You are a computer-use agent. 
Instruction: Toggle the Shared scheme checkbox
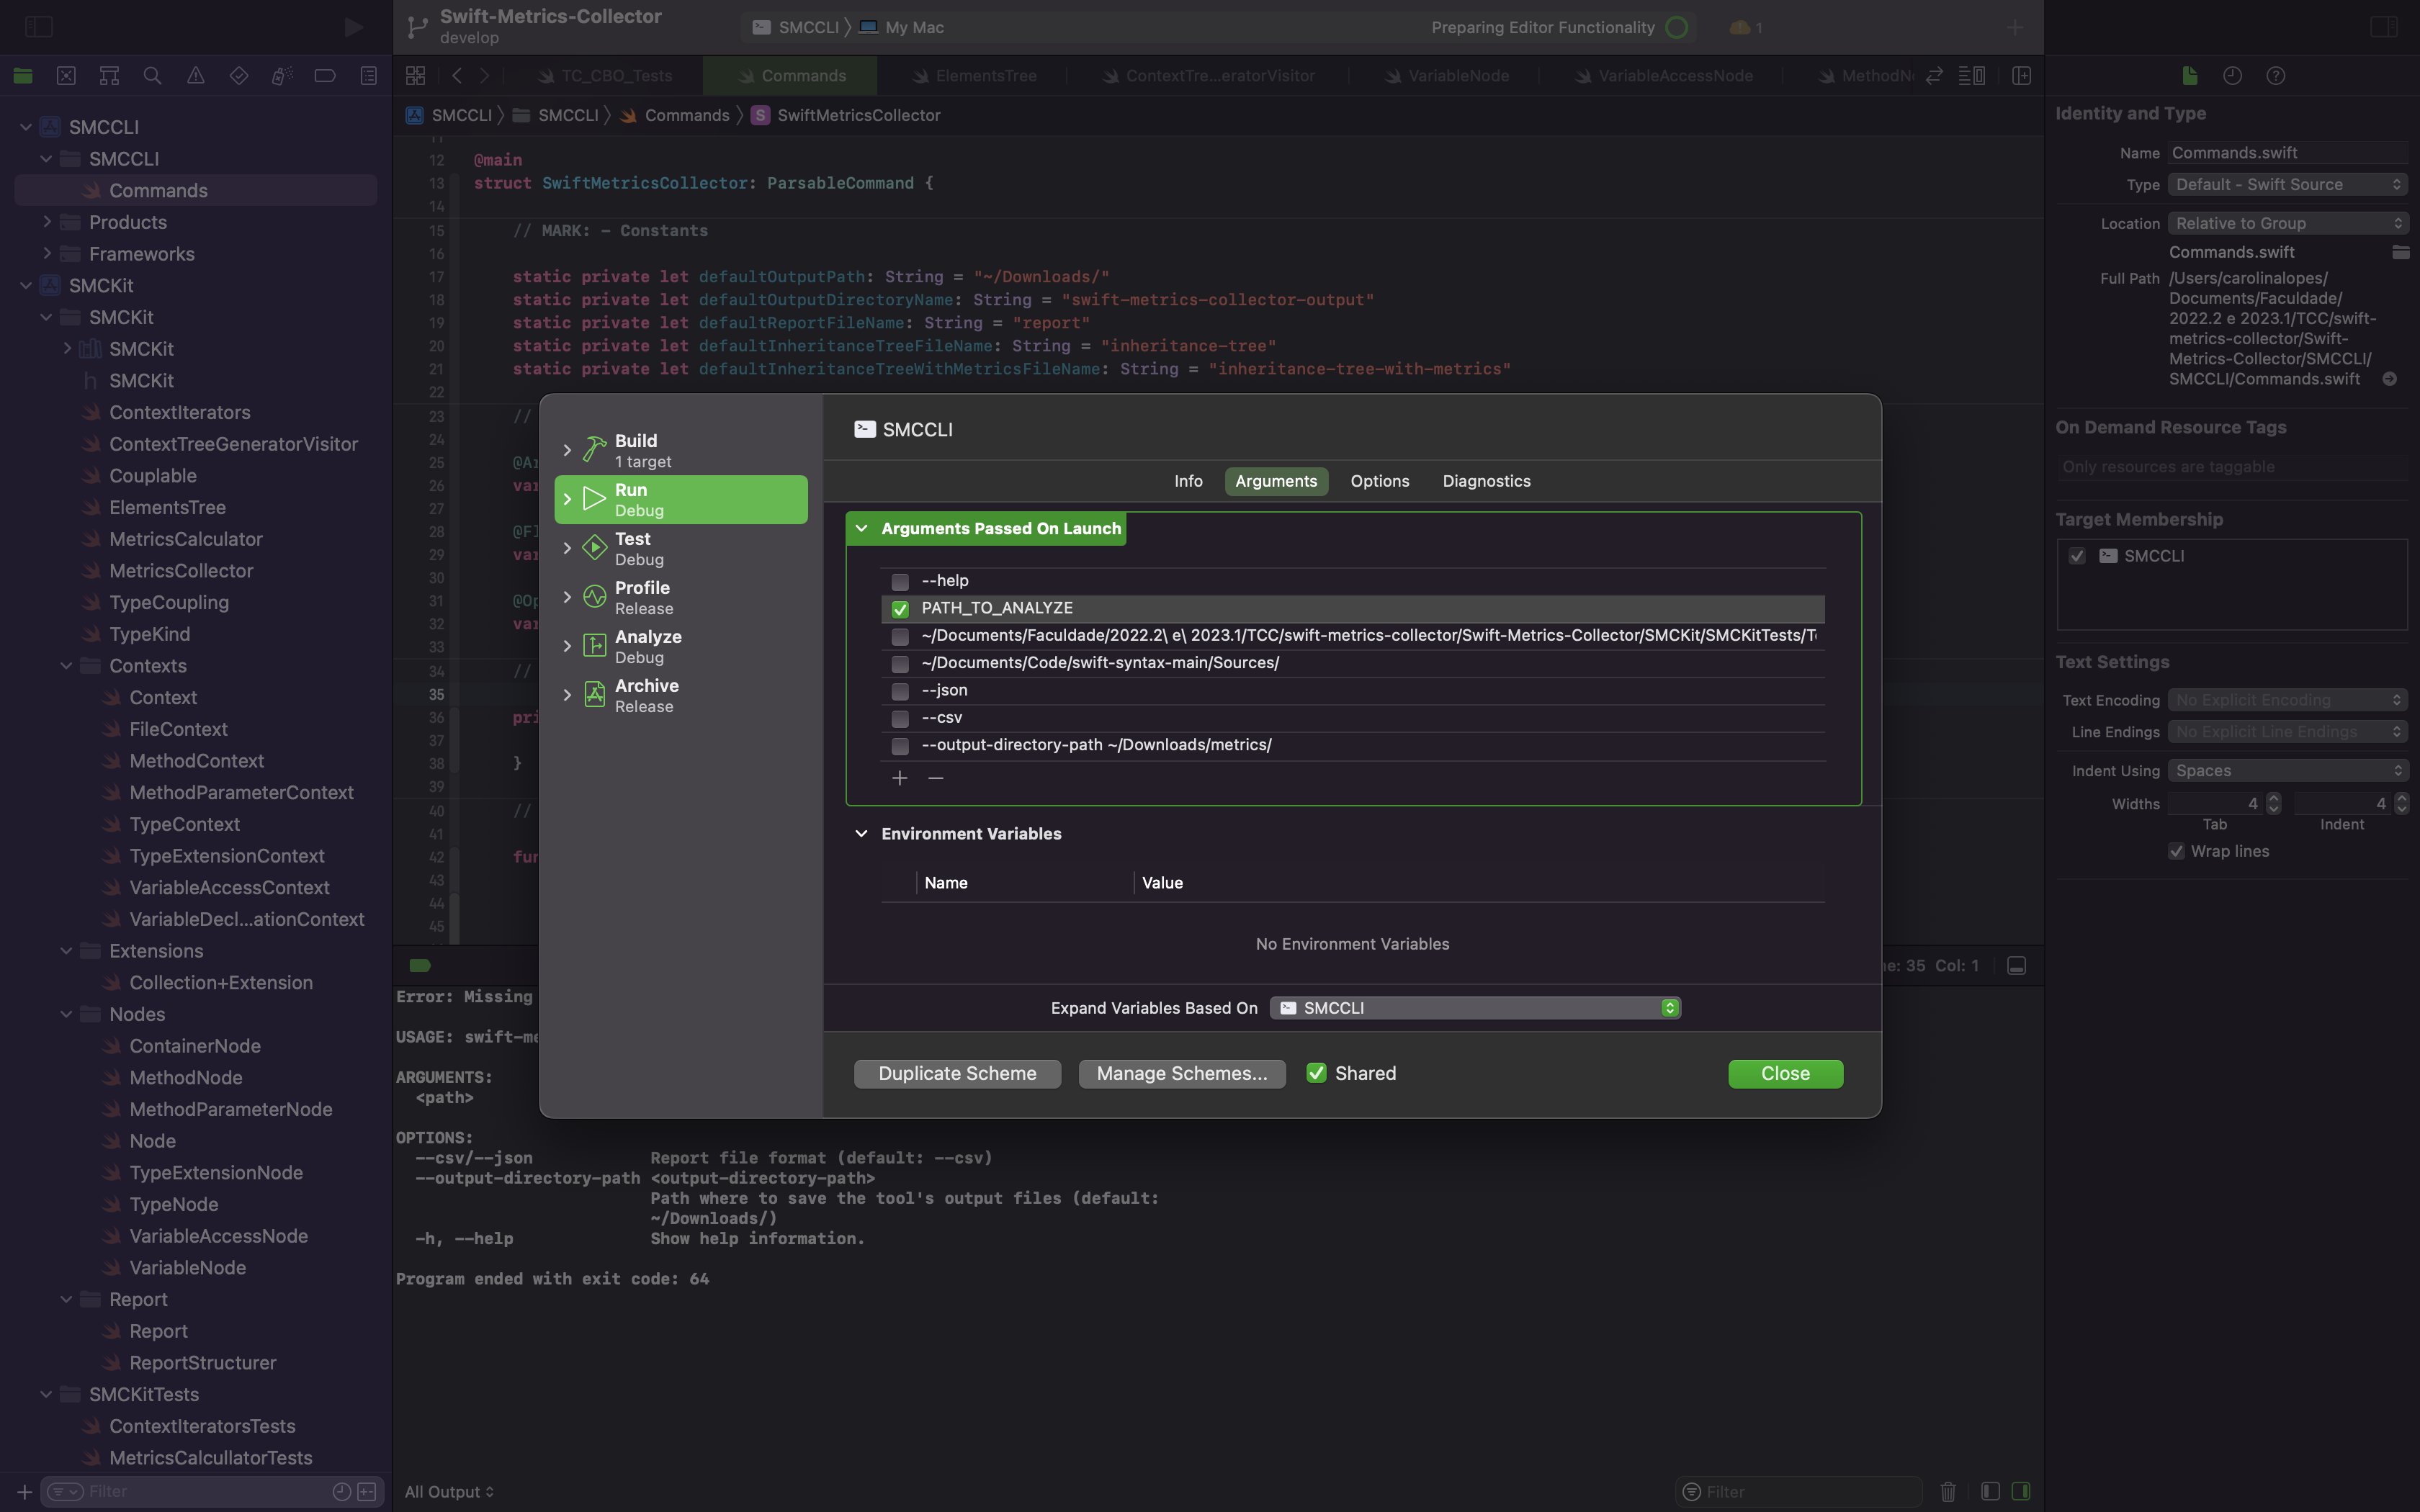(1316, 1073)
